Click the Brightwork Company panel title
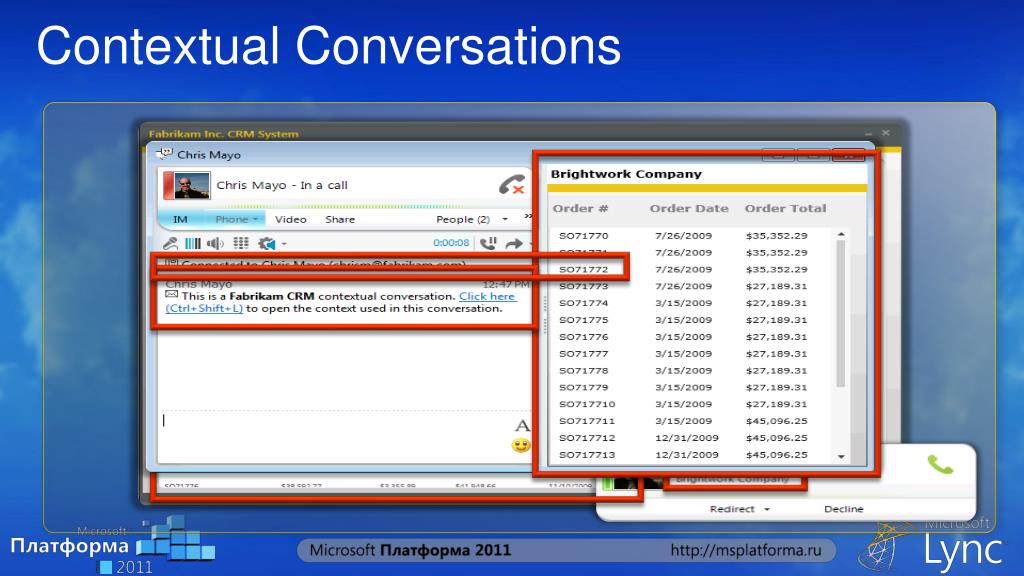This screenshot has width=1024, height=576. [626, 174]
